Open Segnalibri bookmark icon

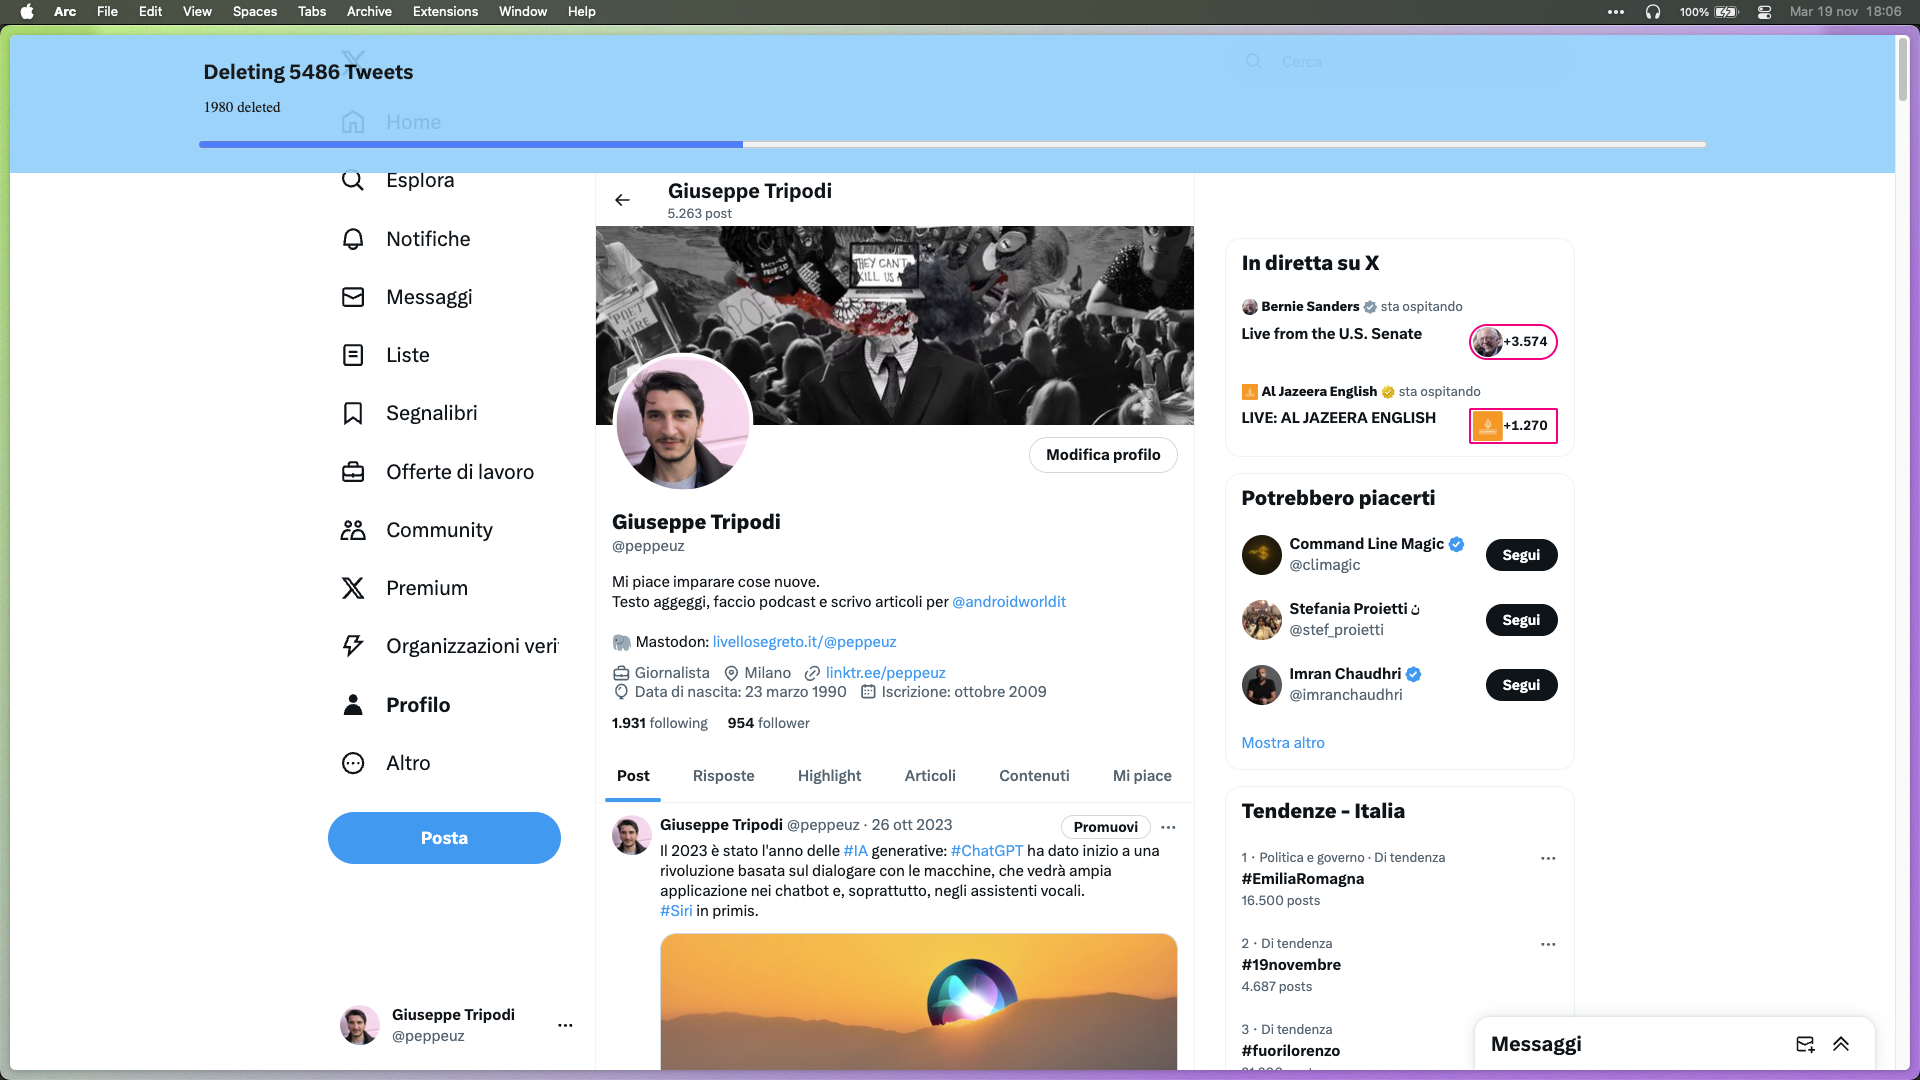(x=353, y=413)
